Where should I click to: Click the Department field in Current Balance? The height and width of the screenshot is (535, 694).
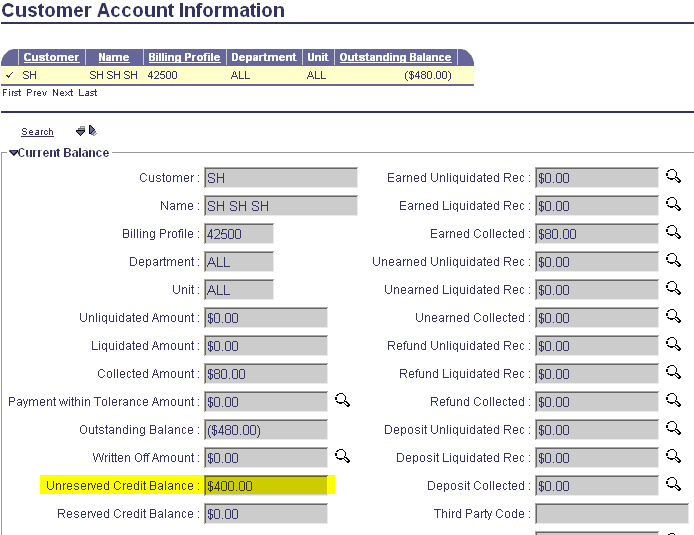coord(239,262)
